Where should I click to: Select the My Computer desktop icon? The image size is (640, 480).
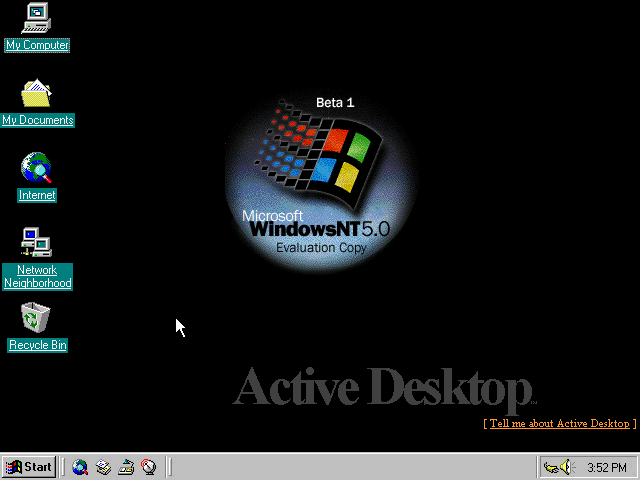point(36,18)
